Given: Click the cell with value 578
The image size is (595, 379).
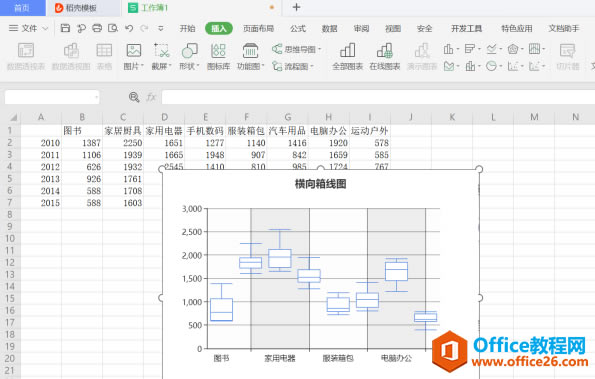Looking at the screenshot, I should 370,143.
